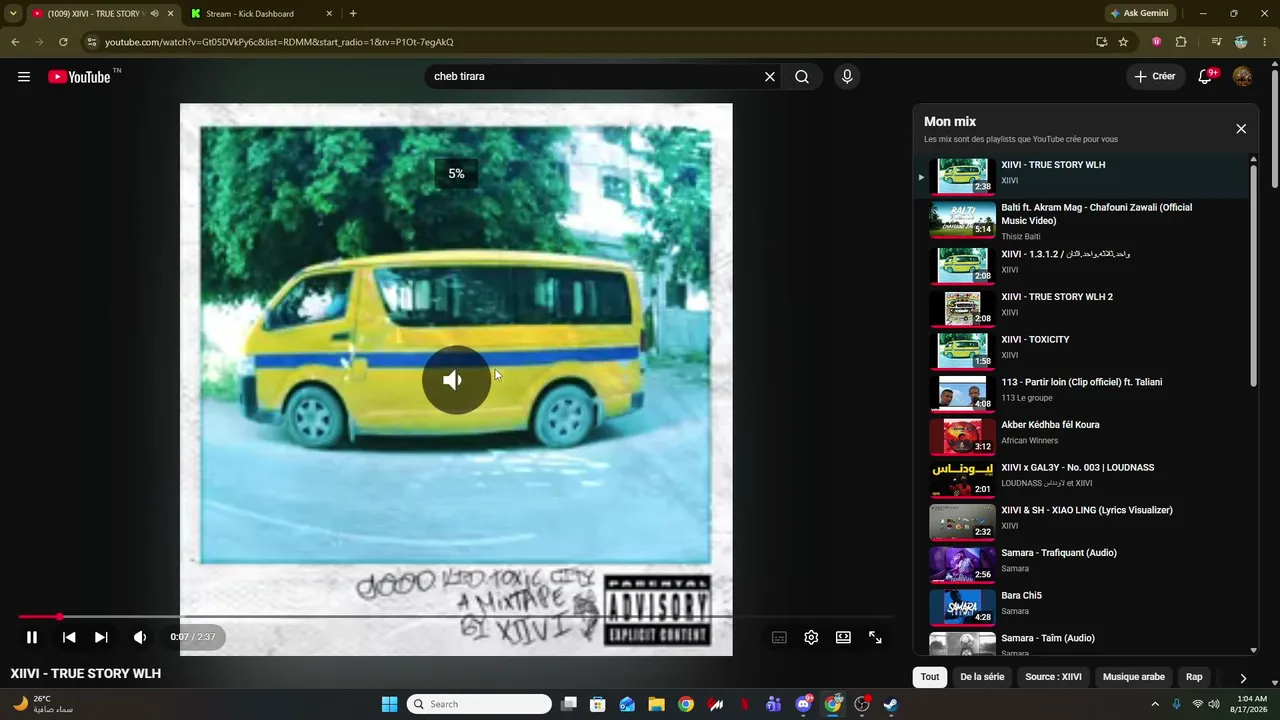Open Chrome's three-dot menu

tap(1265, 42)
